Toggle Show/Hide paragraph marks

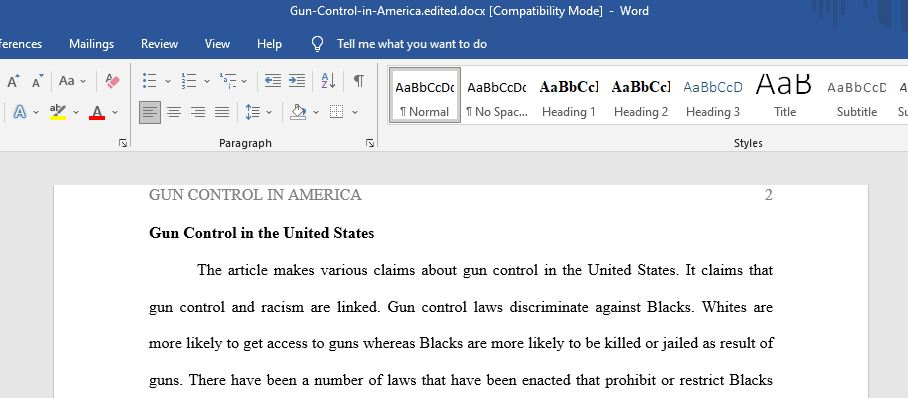click(x=359, y=81)
